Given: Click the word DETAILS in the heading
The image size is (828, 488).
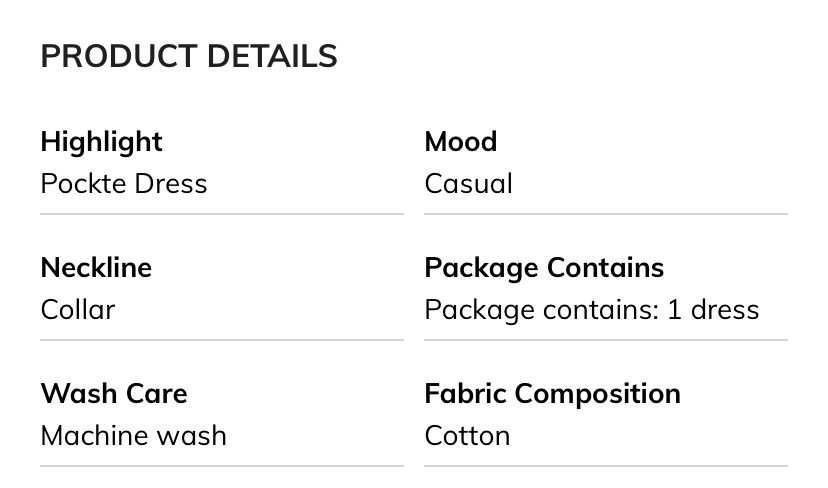Looking at the screenshot, I should tap(272, 57).
